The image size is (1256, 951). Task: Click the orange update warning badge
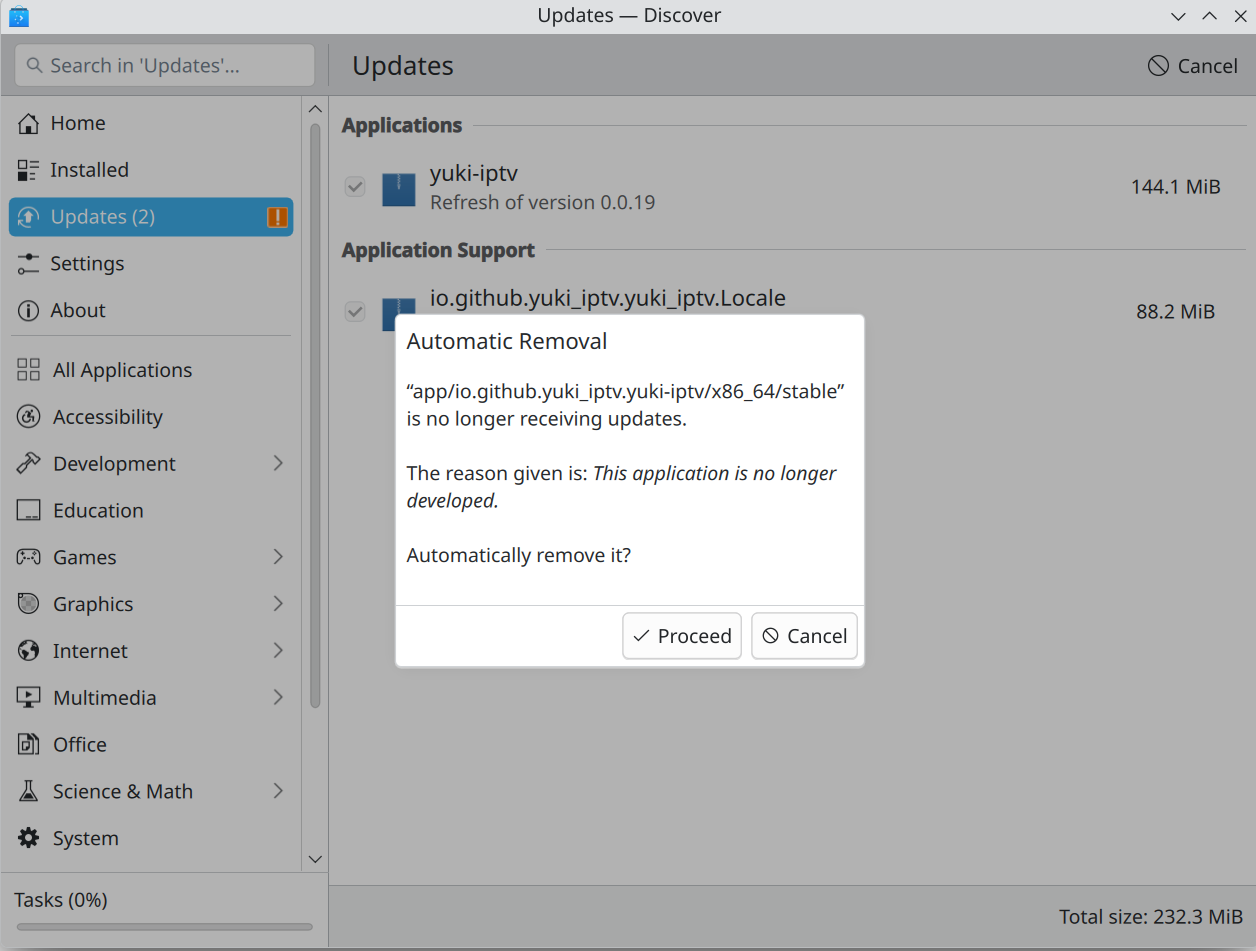click(277, 217)
